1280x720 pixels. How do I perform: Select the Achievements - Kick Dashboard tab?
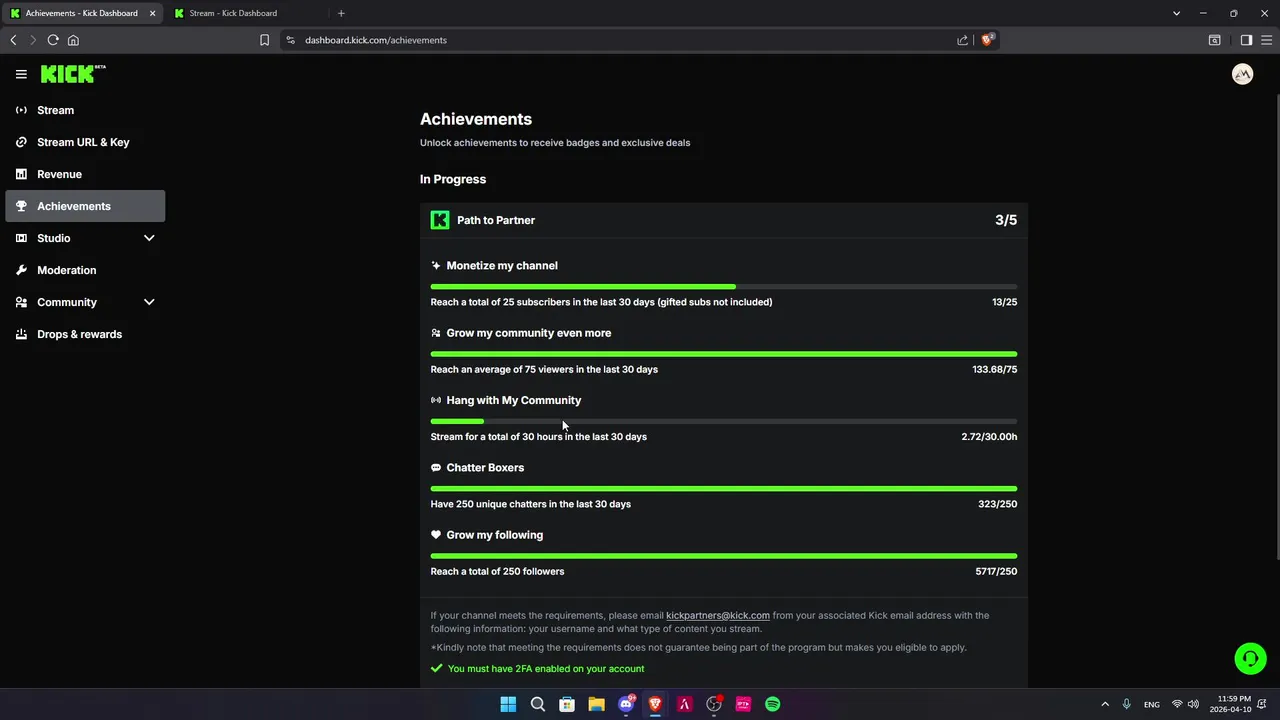coord(82,13)
